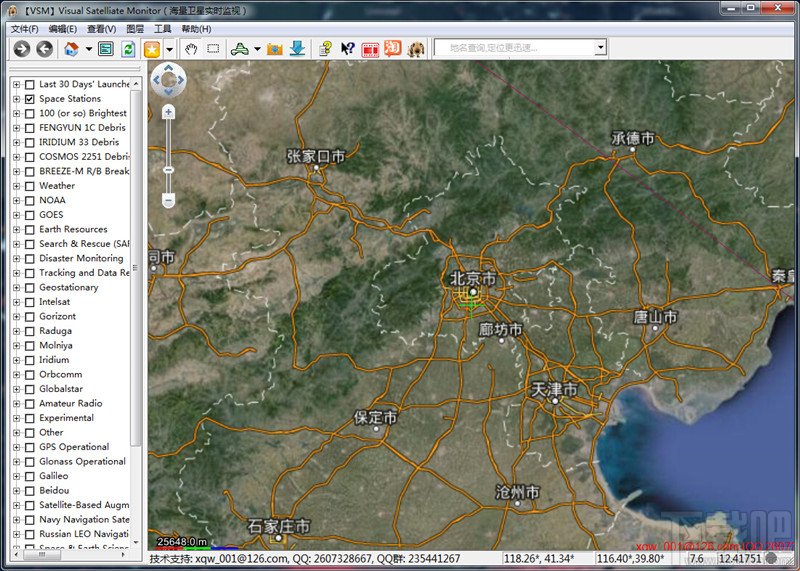Image resolution: width=800 pixels, height=571 pixels.
Task: Click the camera snapshot icon
Action: click(275, 49)
